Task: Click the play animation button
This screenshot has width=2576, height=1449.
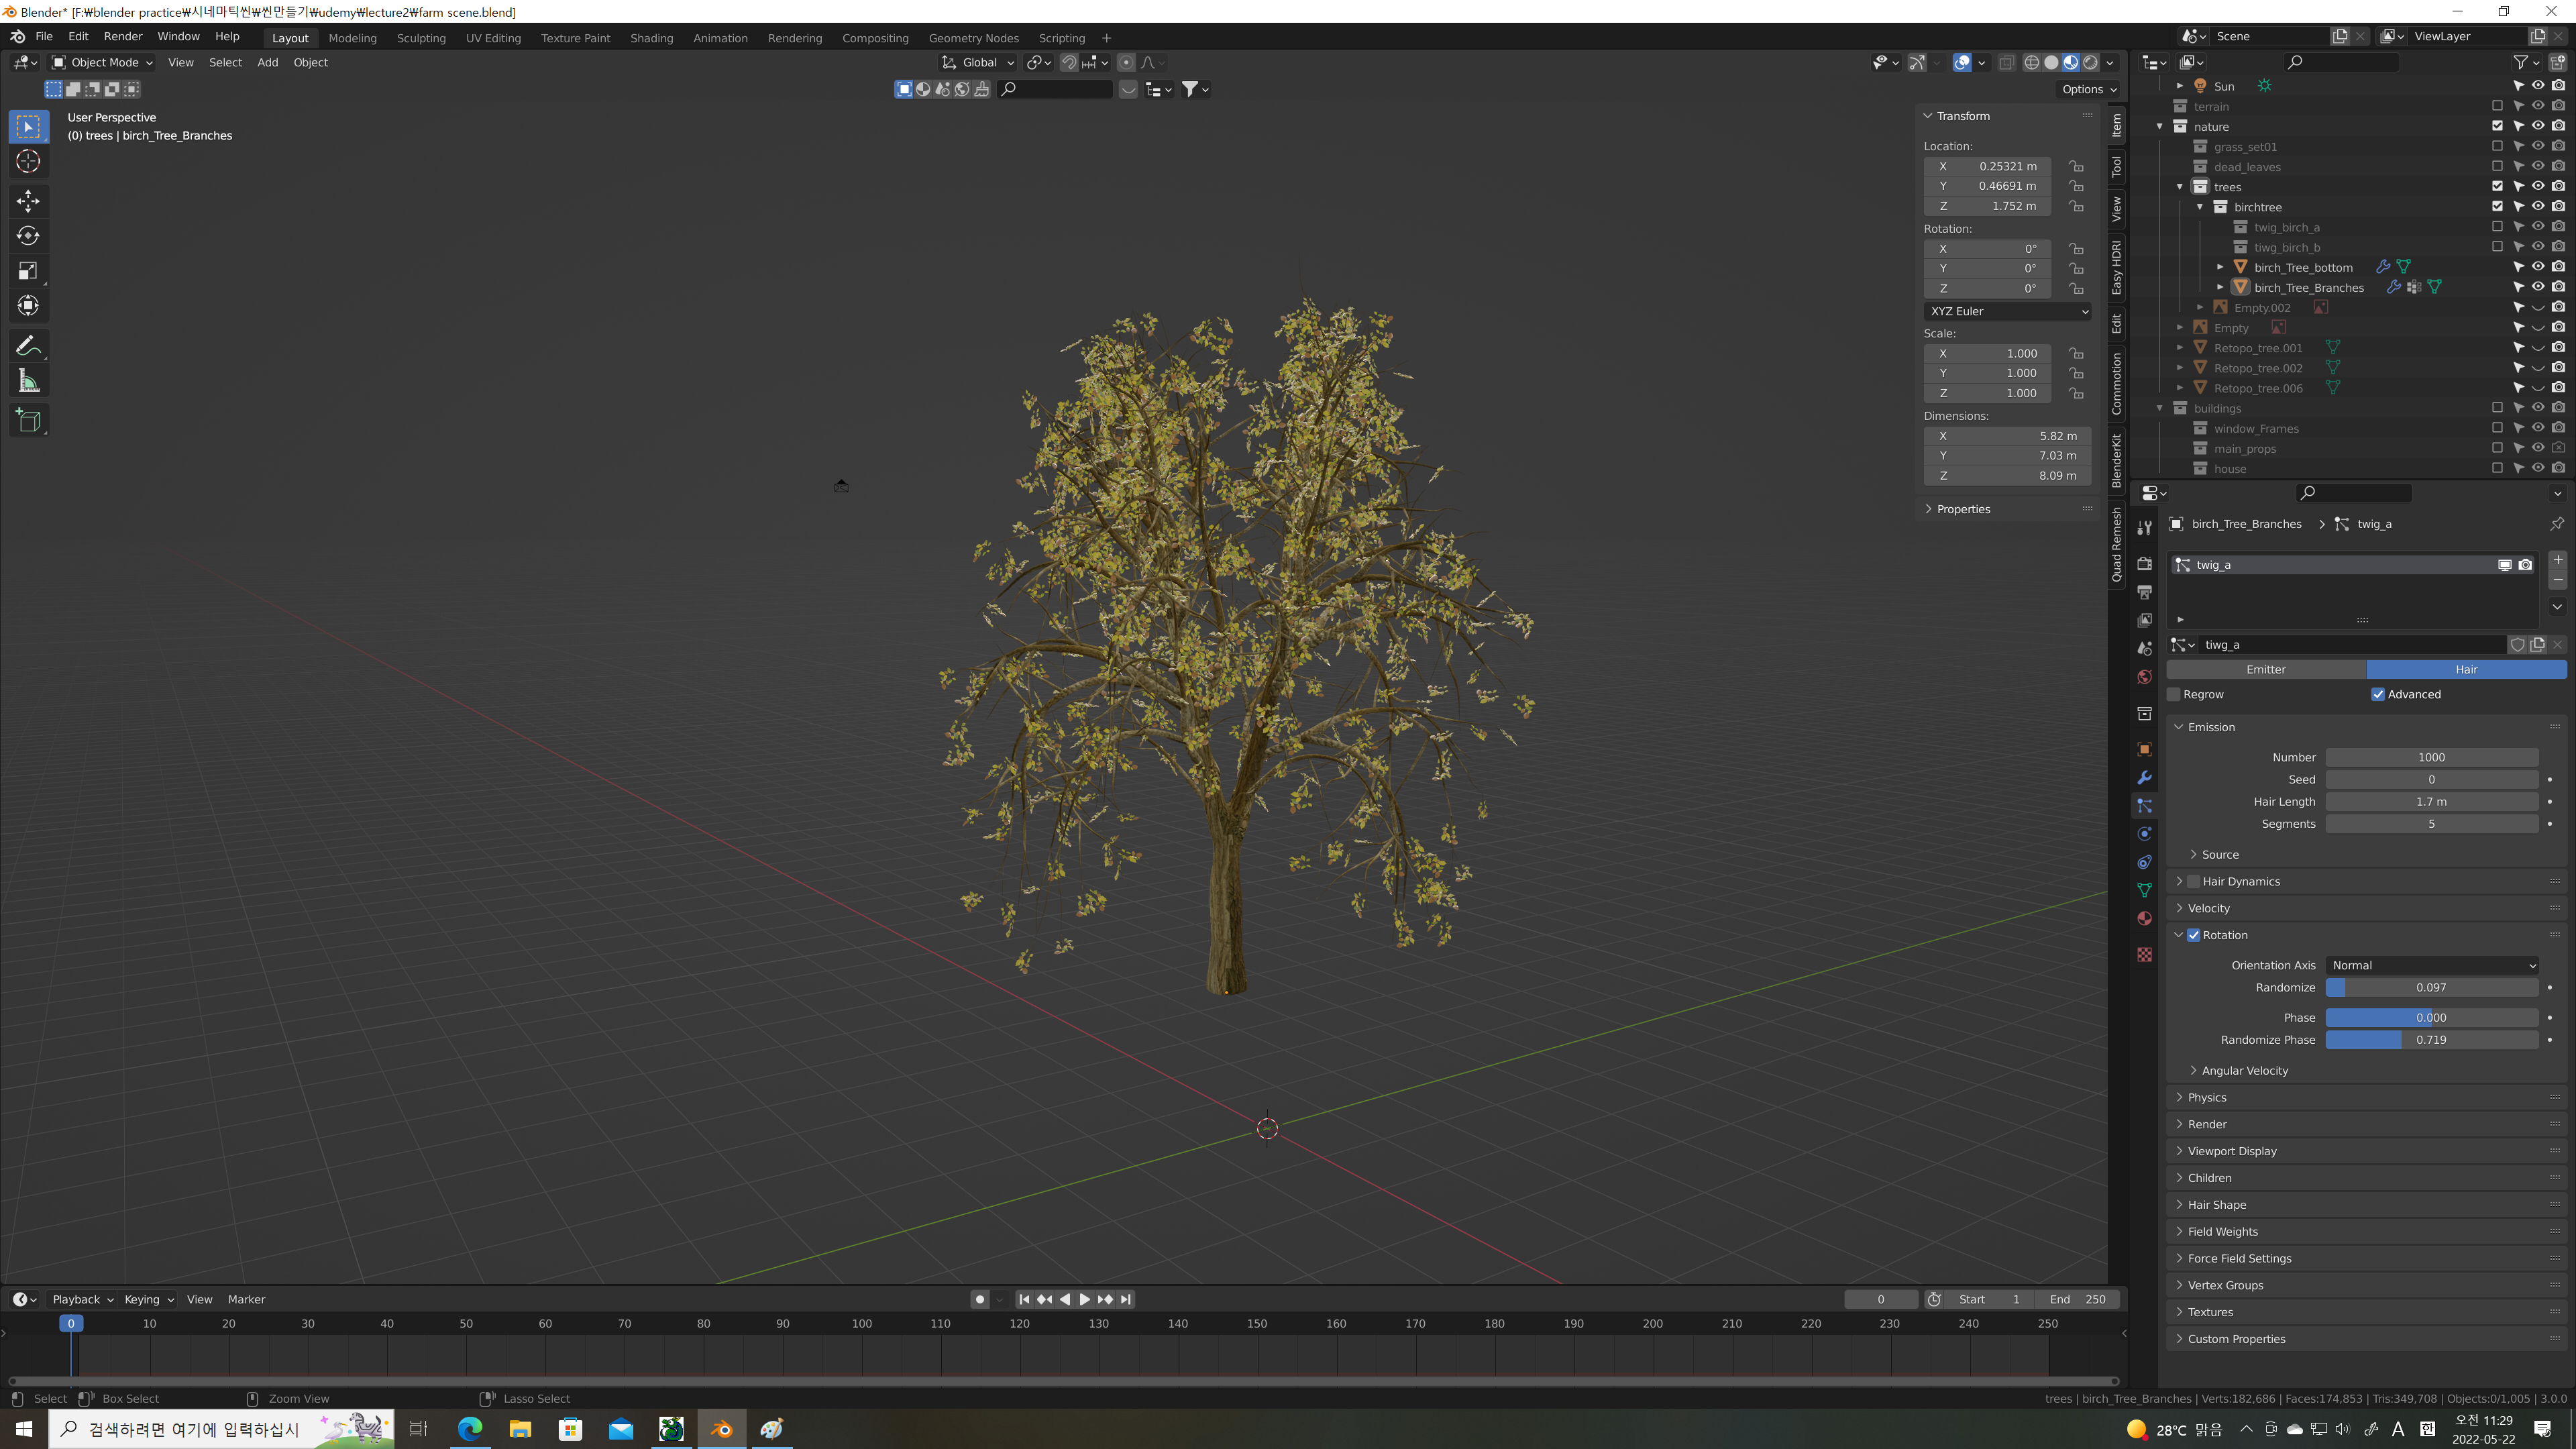Action: (1084, 1299)
